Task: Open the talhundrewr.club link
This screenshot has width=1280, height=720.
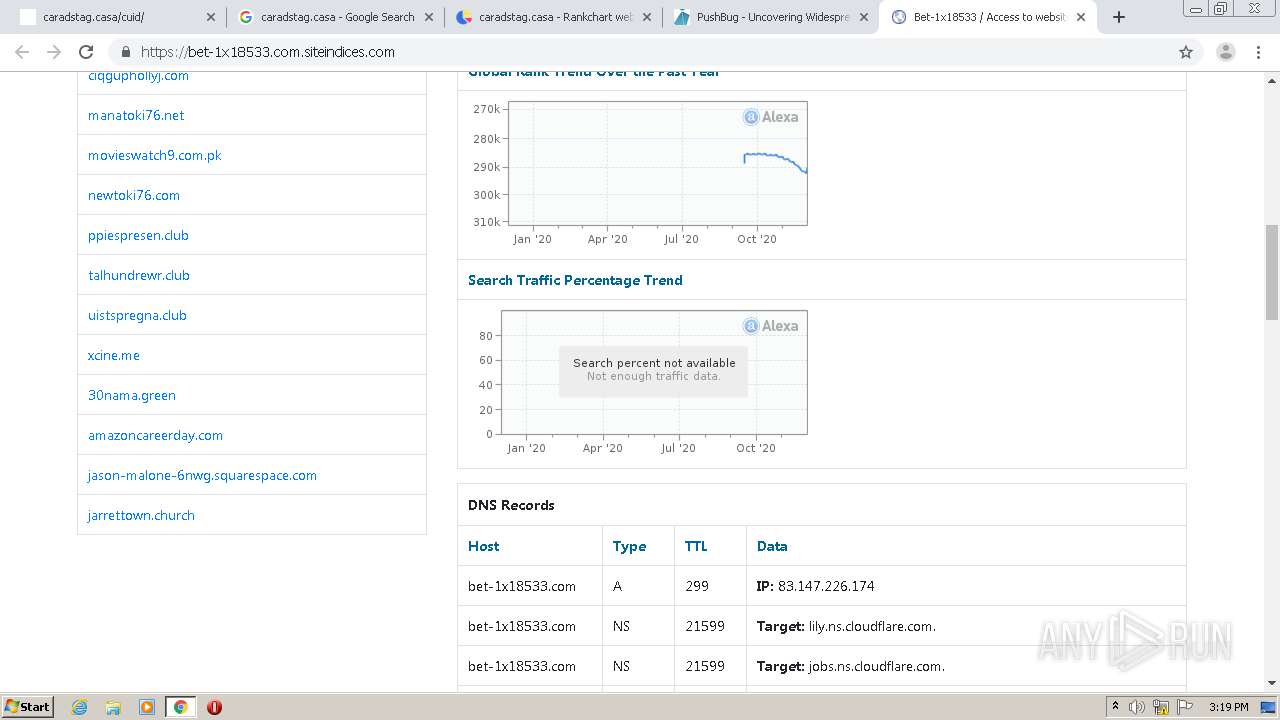Action: tap(139, 275)
